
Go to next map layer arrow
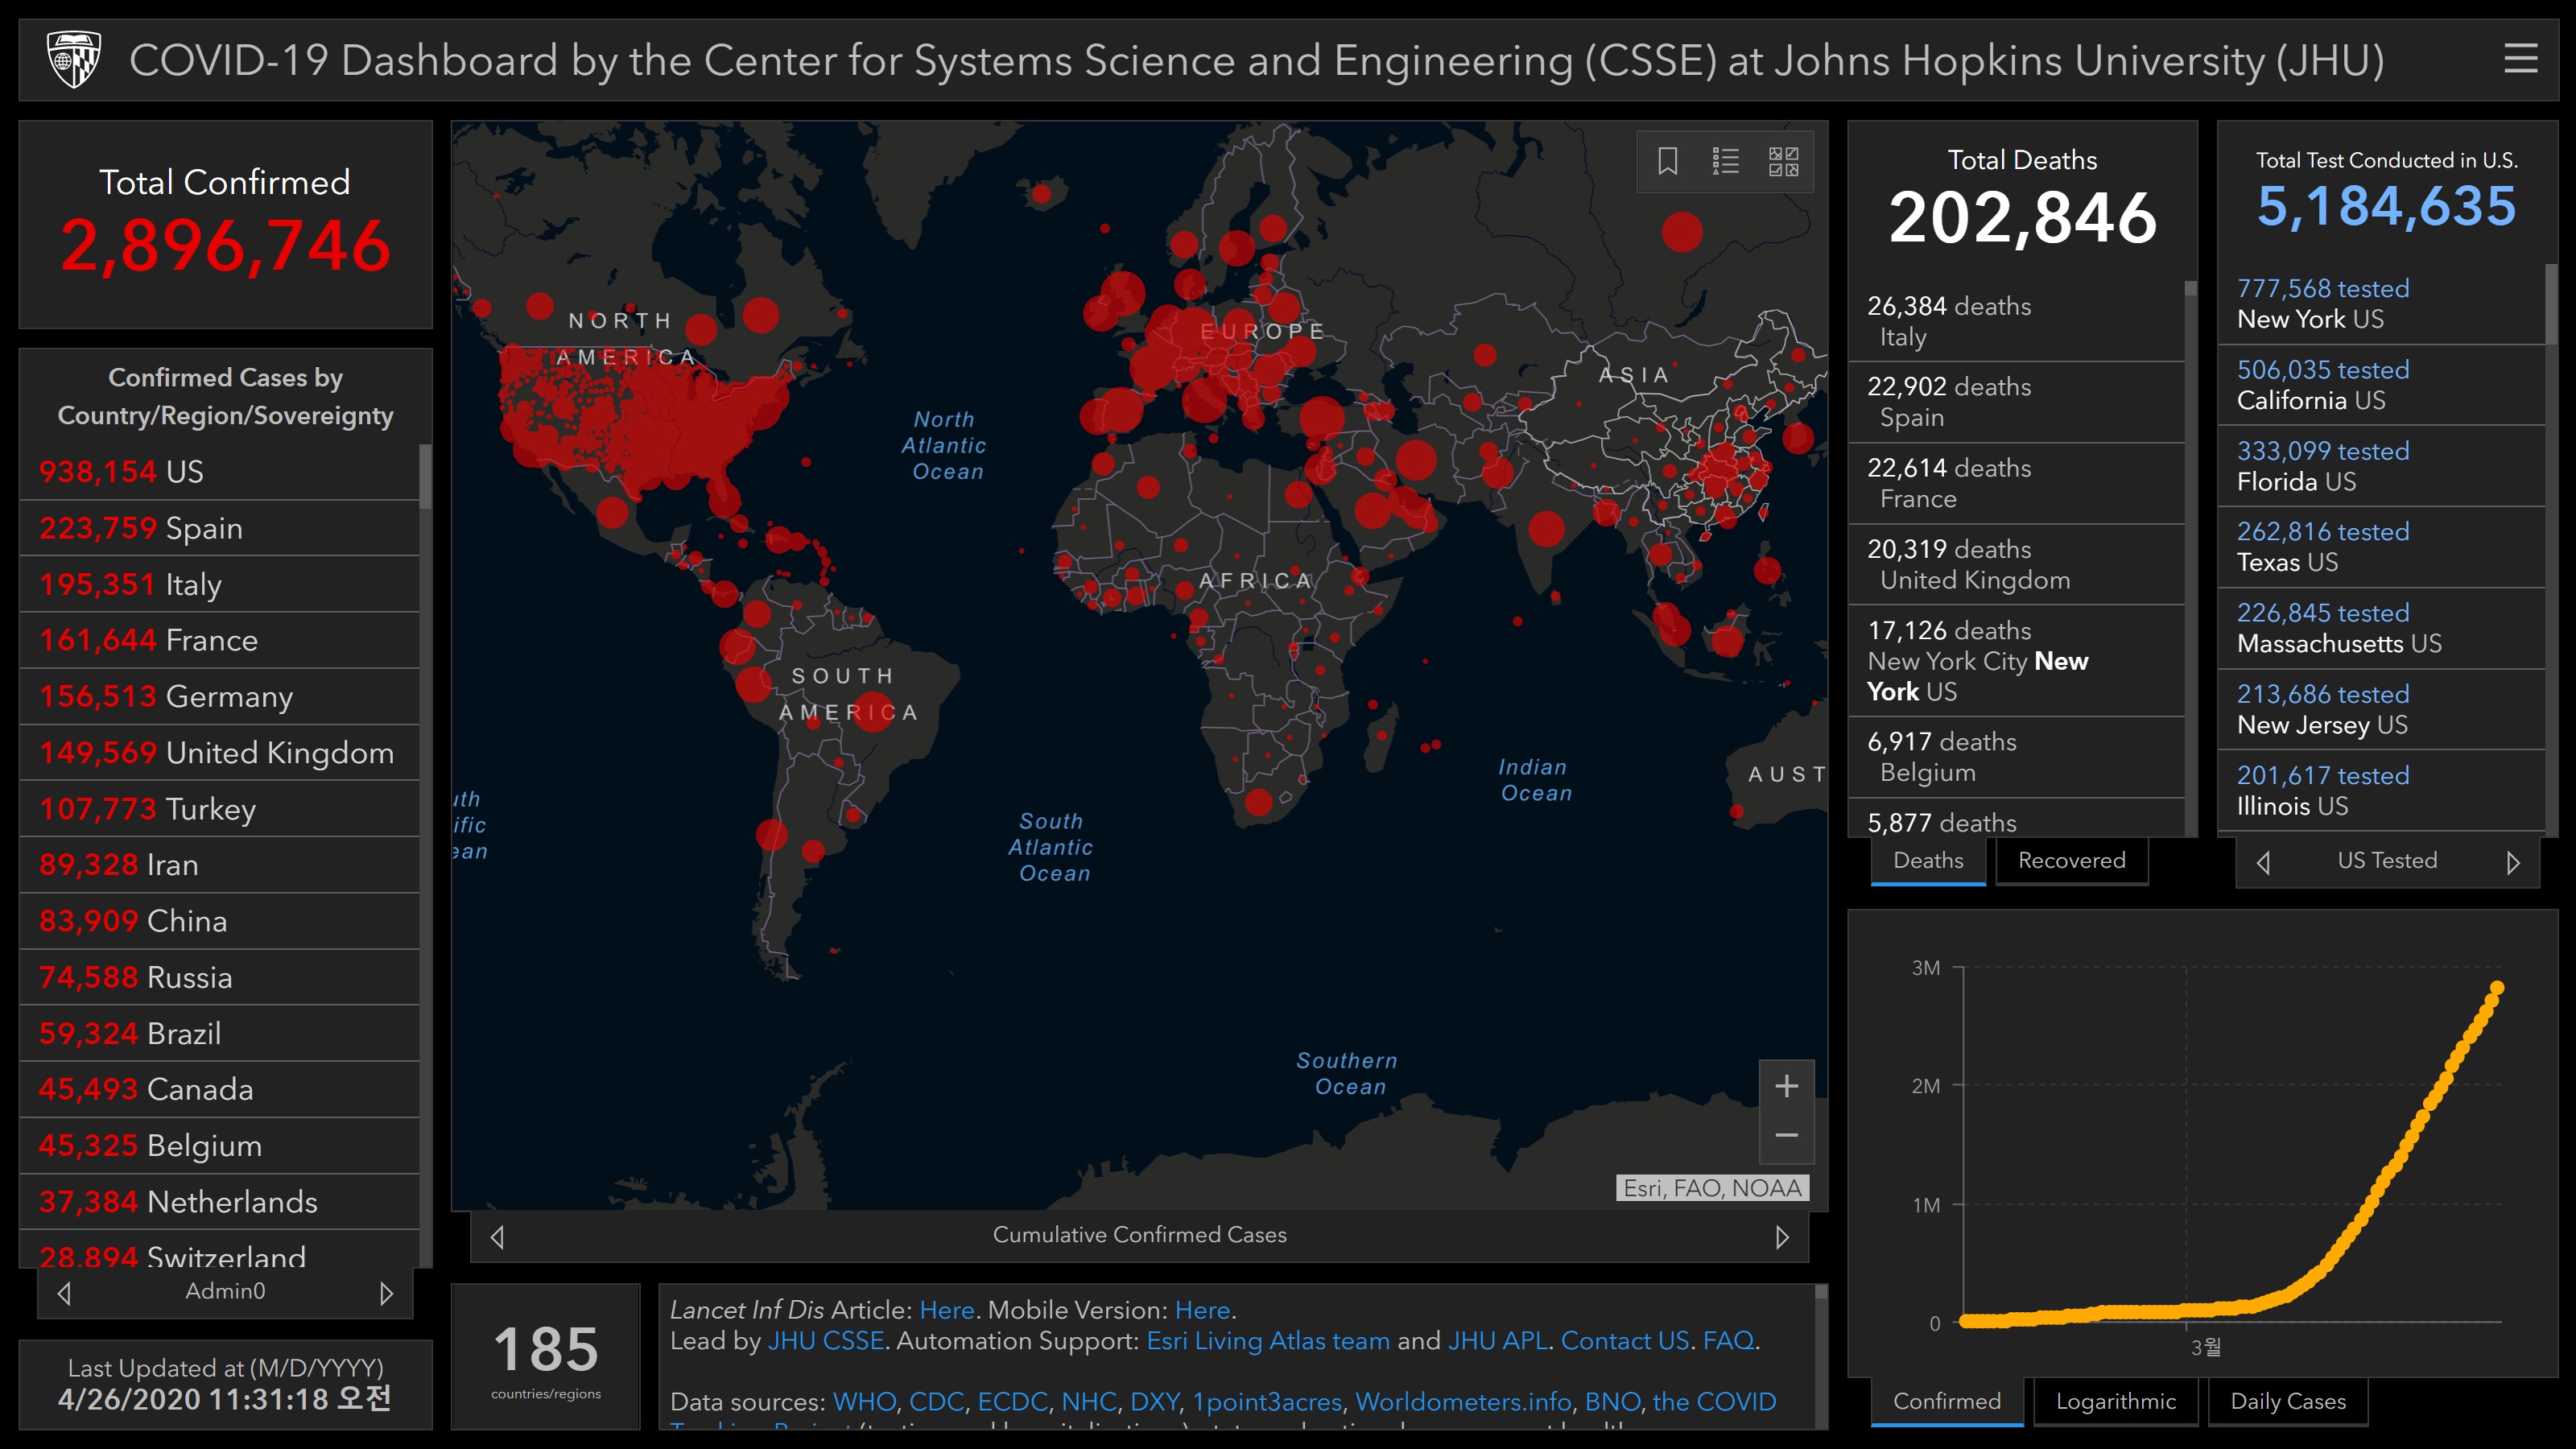[x=1782, y=1237]
